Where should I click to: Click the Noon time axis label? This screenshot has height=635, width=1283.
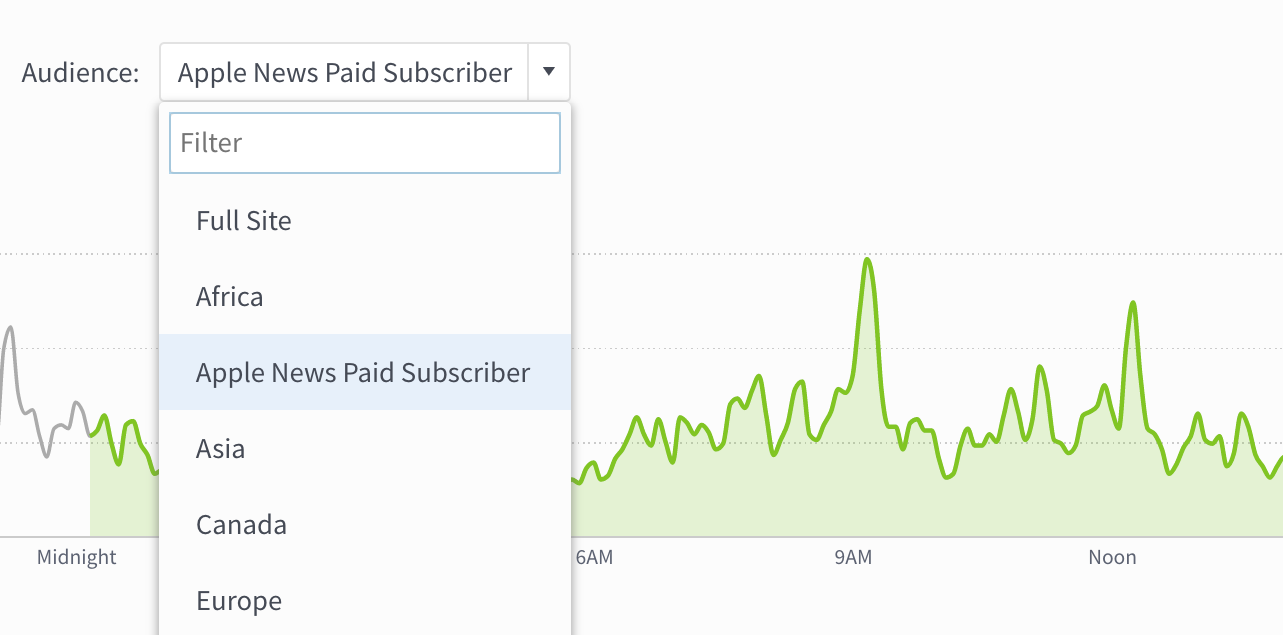[x=1112, y=558]
